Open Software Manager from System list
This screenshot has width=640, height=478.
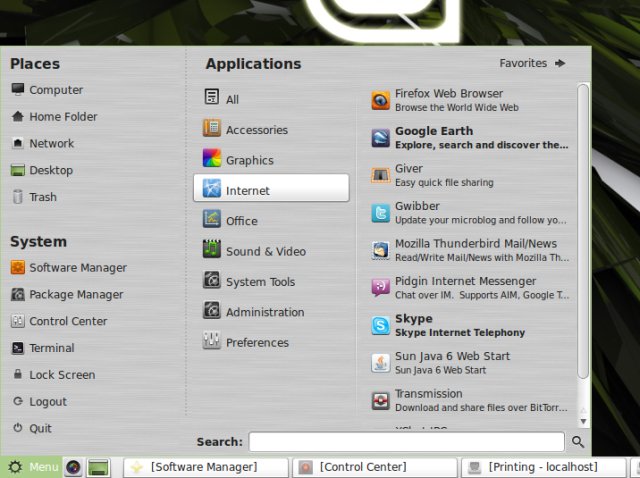tap(77, 268)
